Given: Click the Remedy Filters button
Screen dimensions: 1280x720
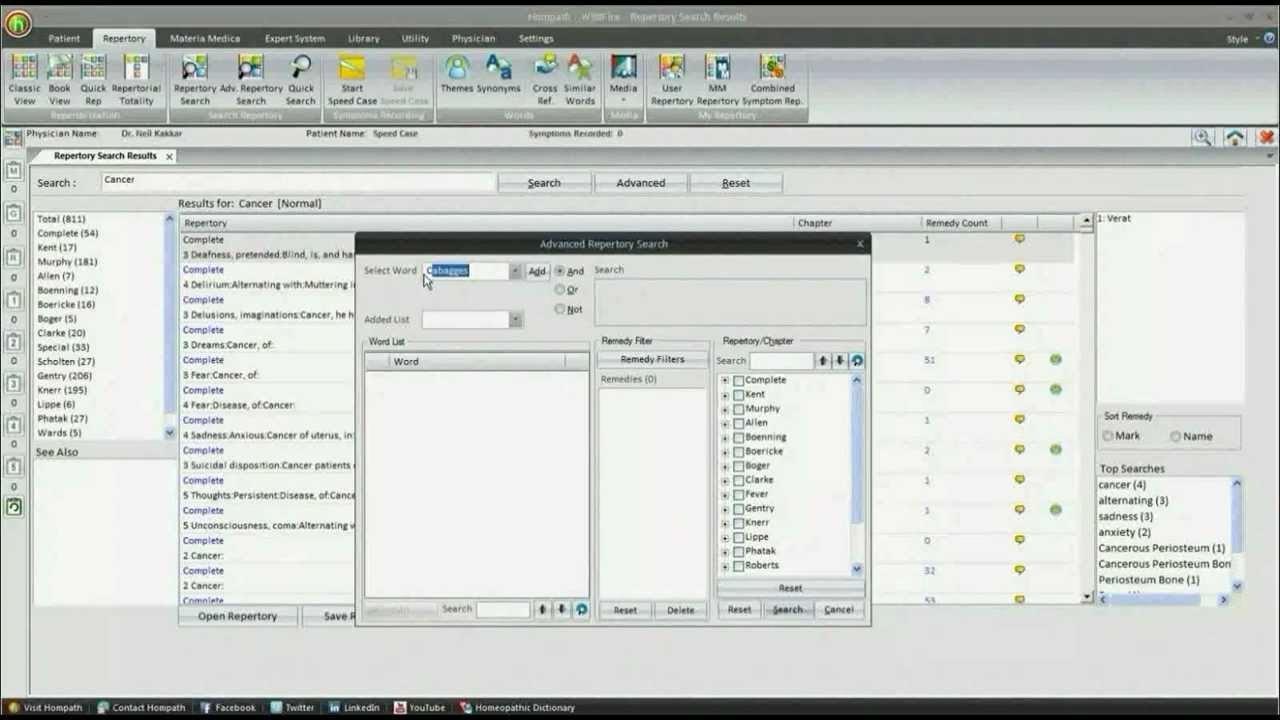Looking at the screenshot, I should click(652, 359).
